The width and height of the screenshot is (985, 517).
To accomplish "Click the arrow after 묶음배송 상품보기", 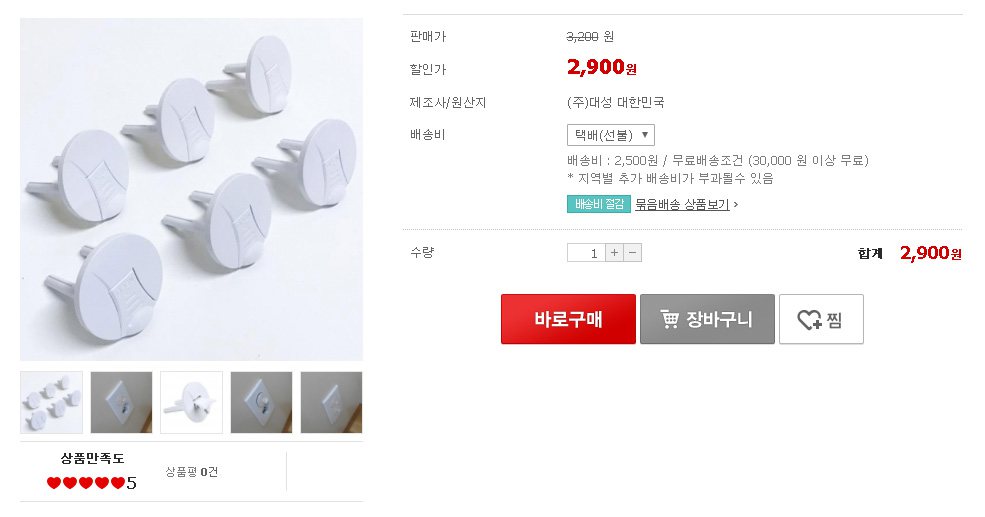I will click(736, 204).
